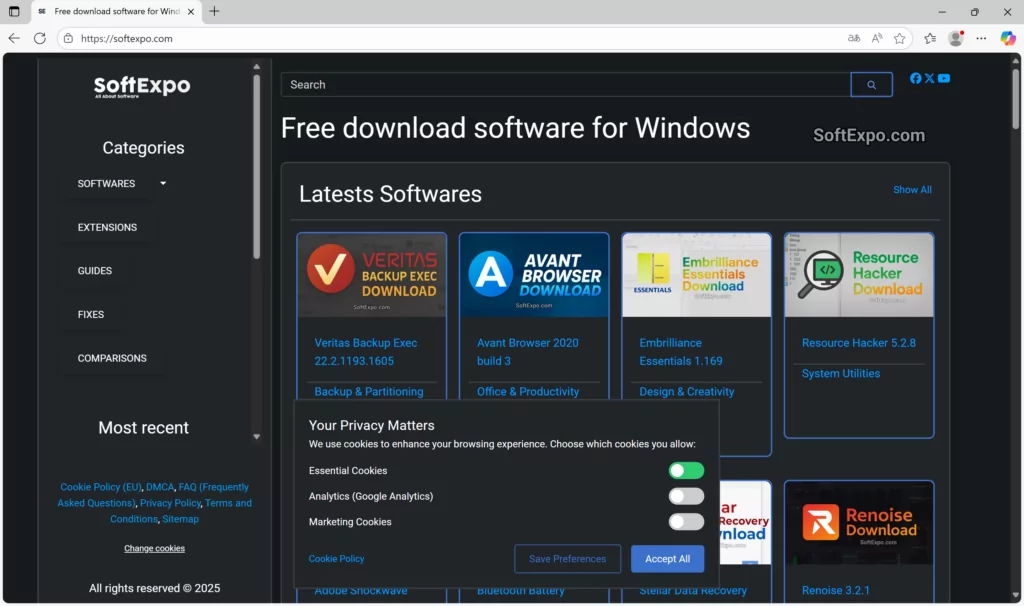Open SoftExpo's Facebook page icon
The height and width of the screenshot is (606, 1024).
pyautogui.click(x=915, y=78)
